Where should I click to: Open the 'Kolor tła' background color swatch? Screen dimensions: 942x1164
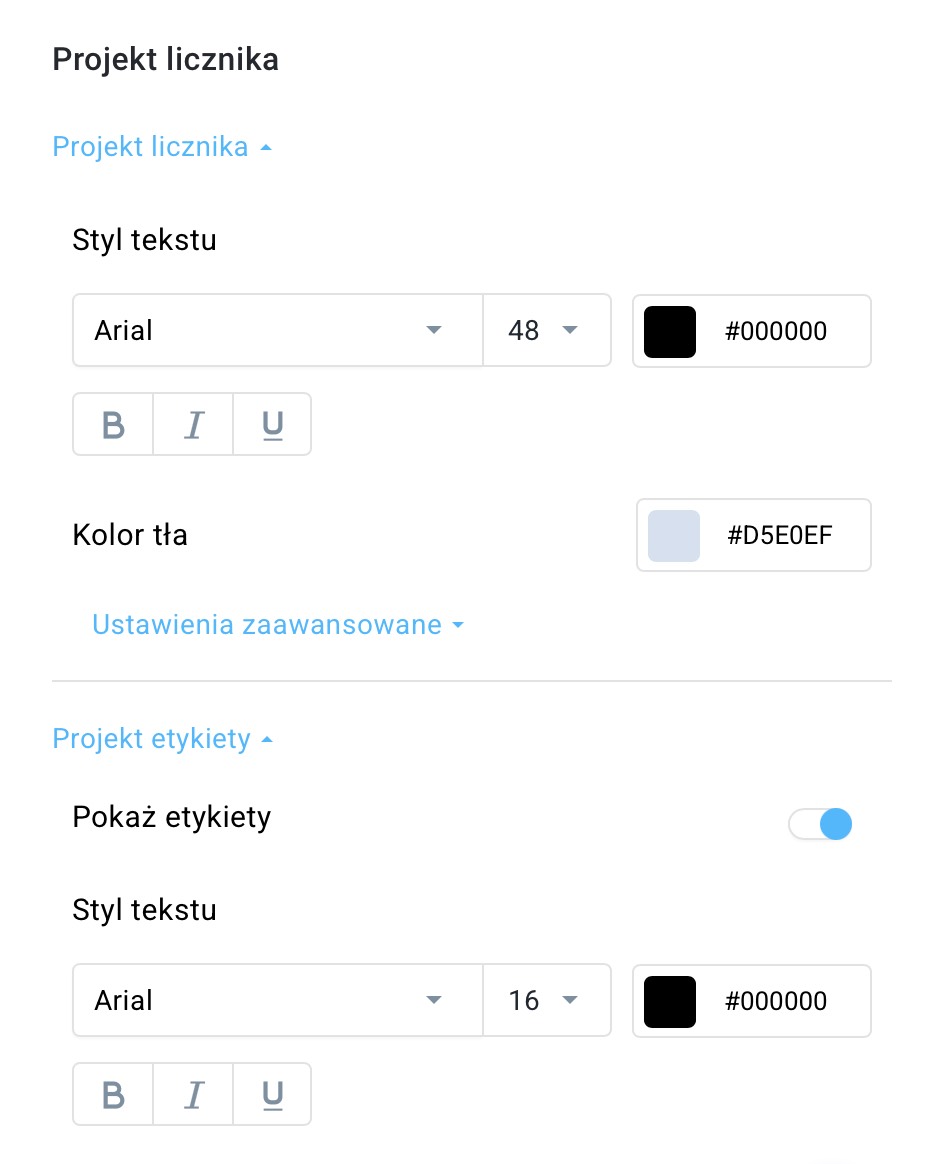pyautogui.click(x=674, y=535)
